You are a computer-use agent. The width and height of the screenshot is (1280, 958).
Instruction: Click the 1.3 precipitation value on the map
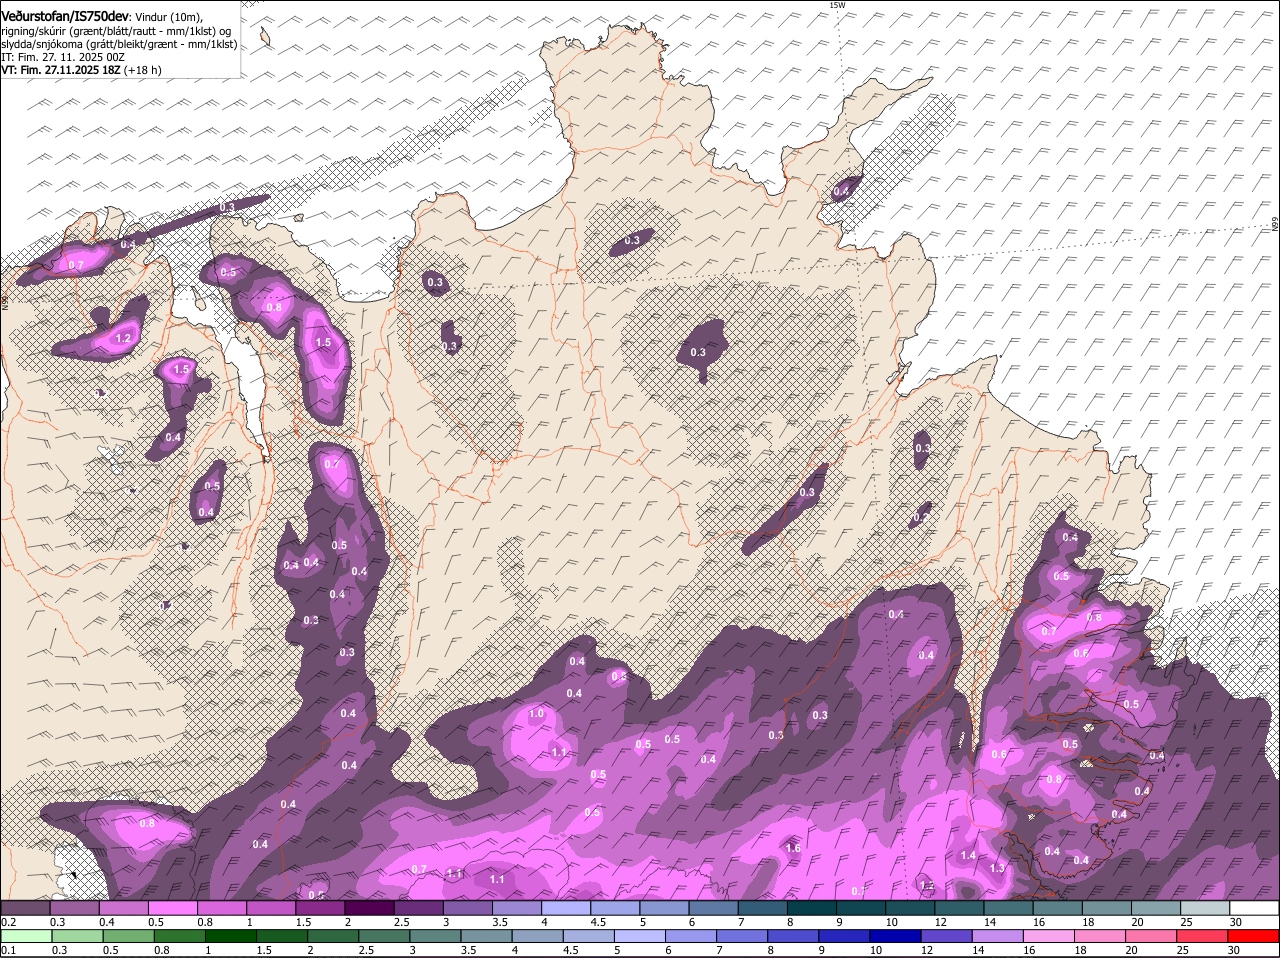[997, 868]
